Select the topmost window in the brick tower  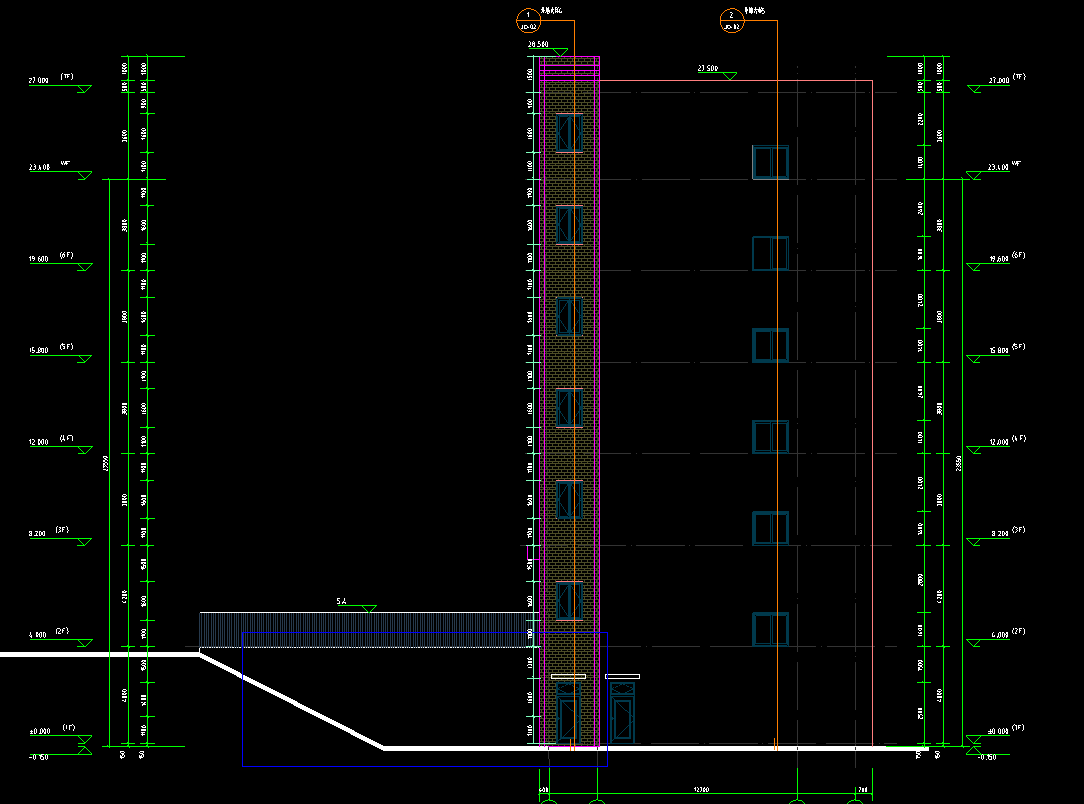[x=569, y=132]
